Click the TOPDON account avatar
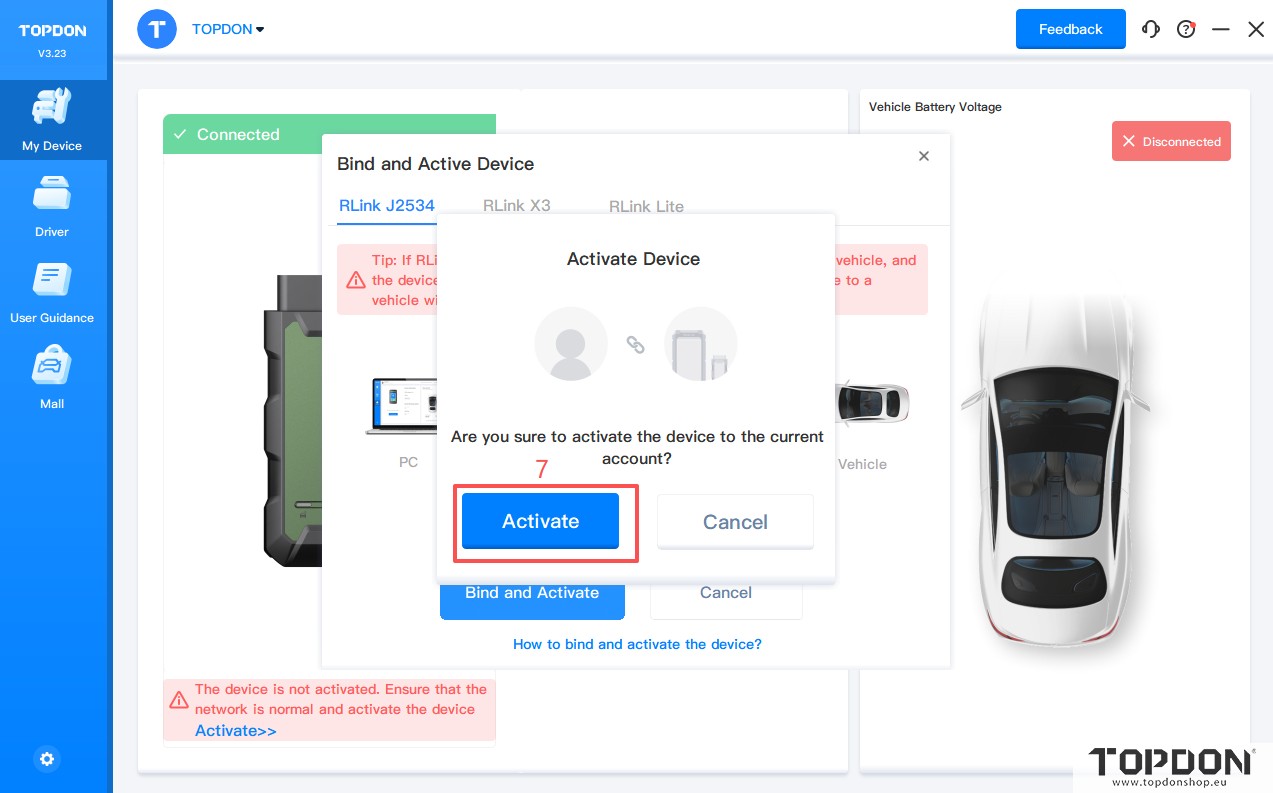Screen dimensions: 1273x793 point(157,29)
